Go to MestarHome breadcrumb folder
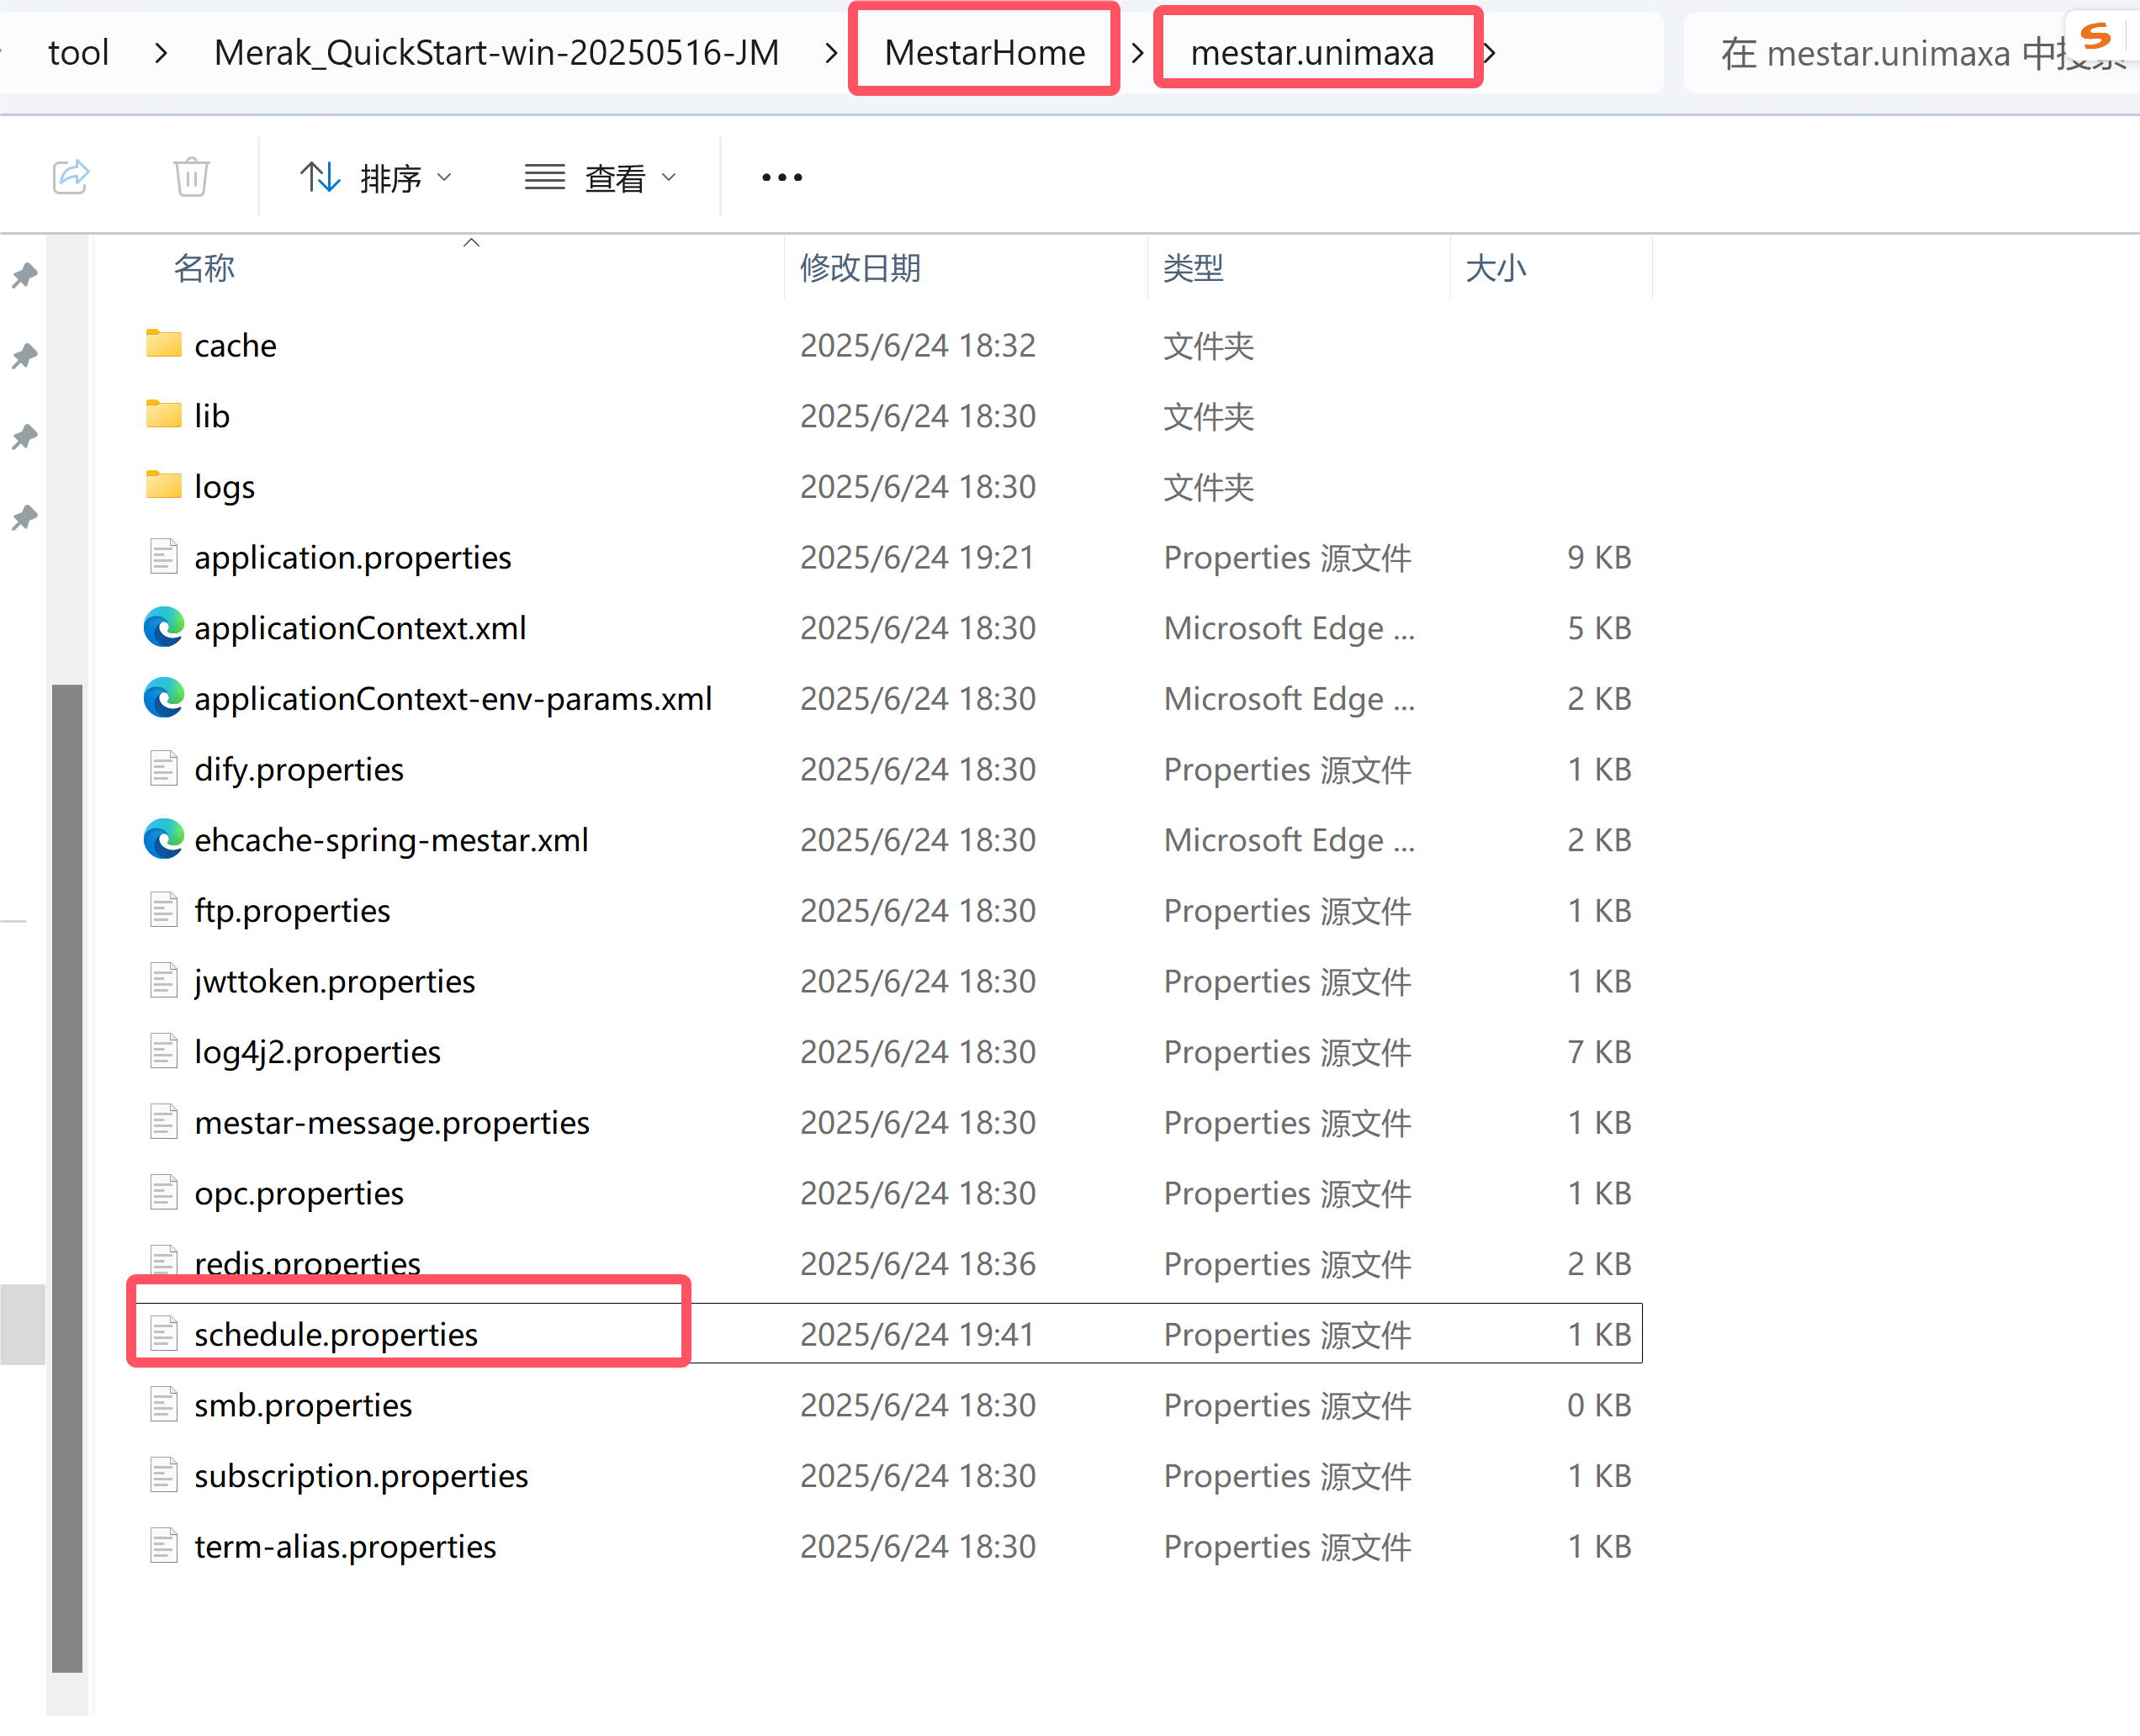The image size is (2140, 1736). (984, 52)
